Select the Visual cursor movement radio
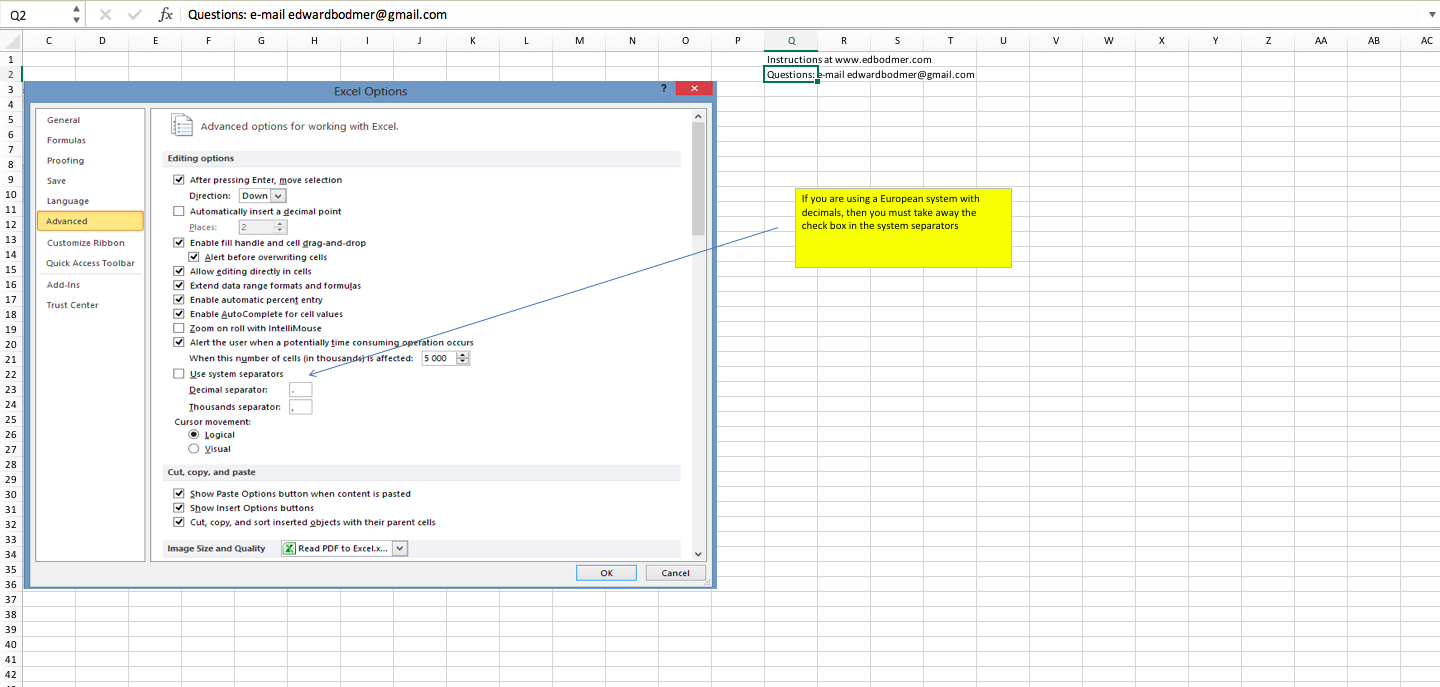This screenshot has width=1440, height=687. [194, 449]
